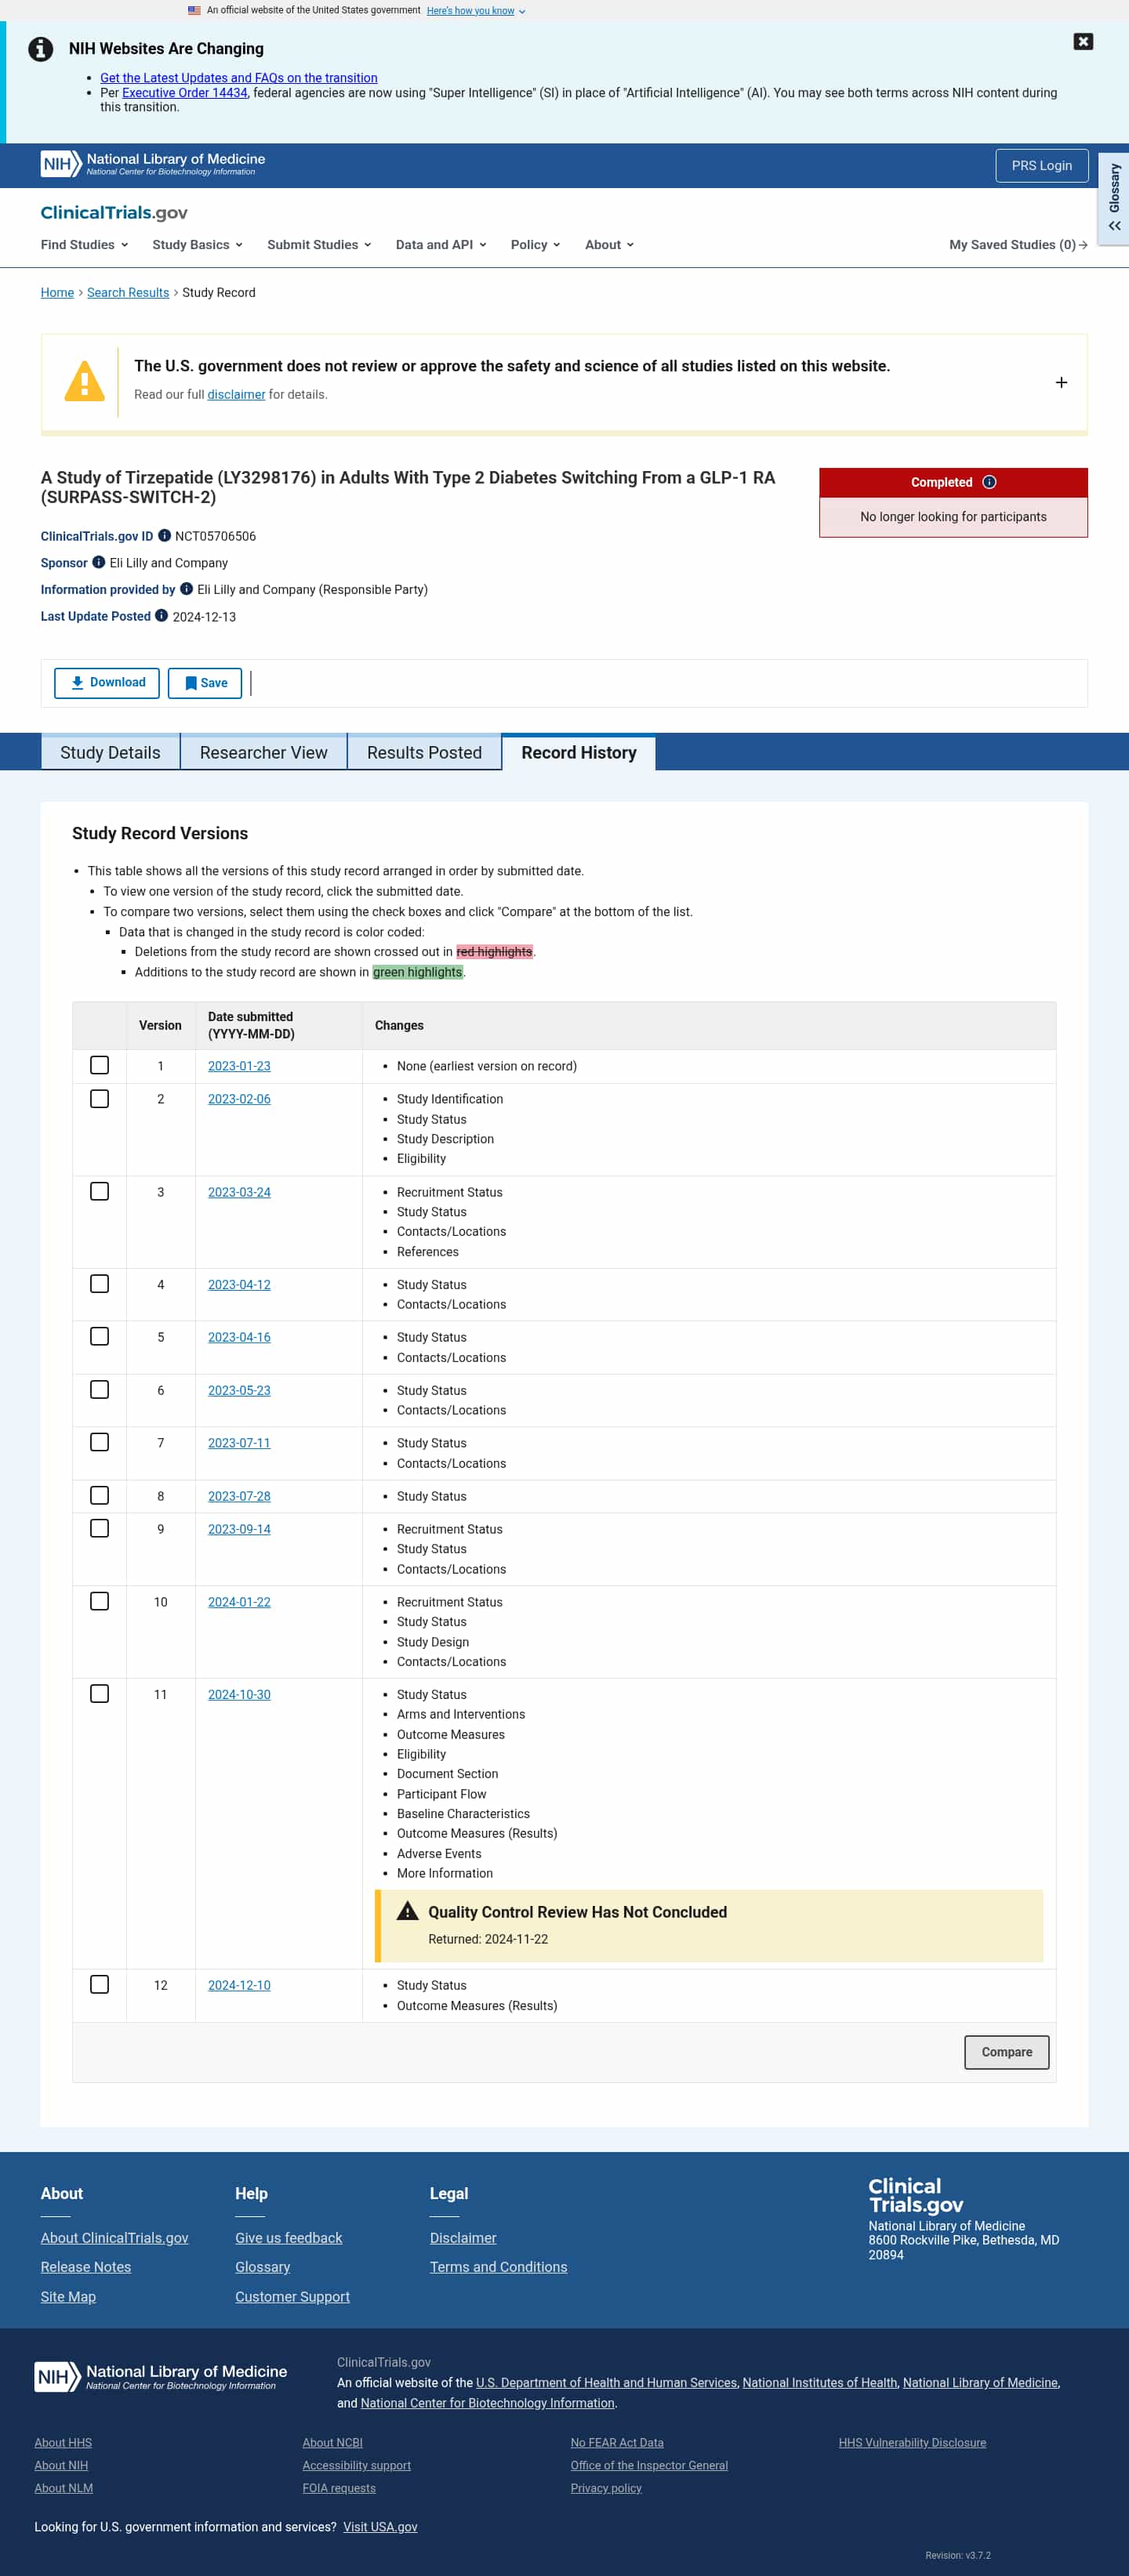Switch to the Researcher View tab
1129x2576 pixels.
point(263,752)
